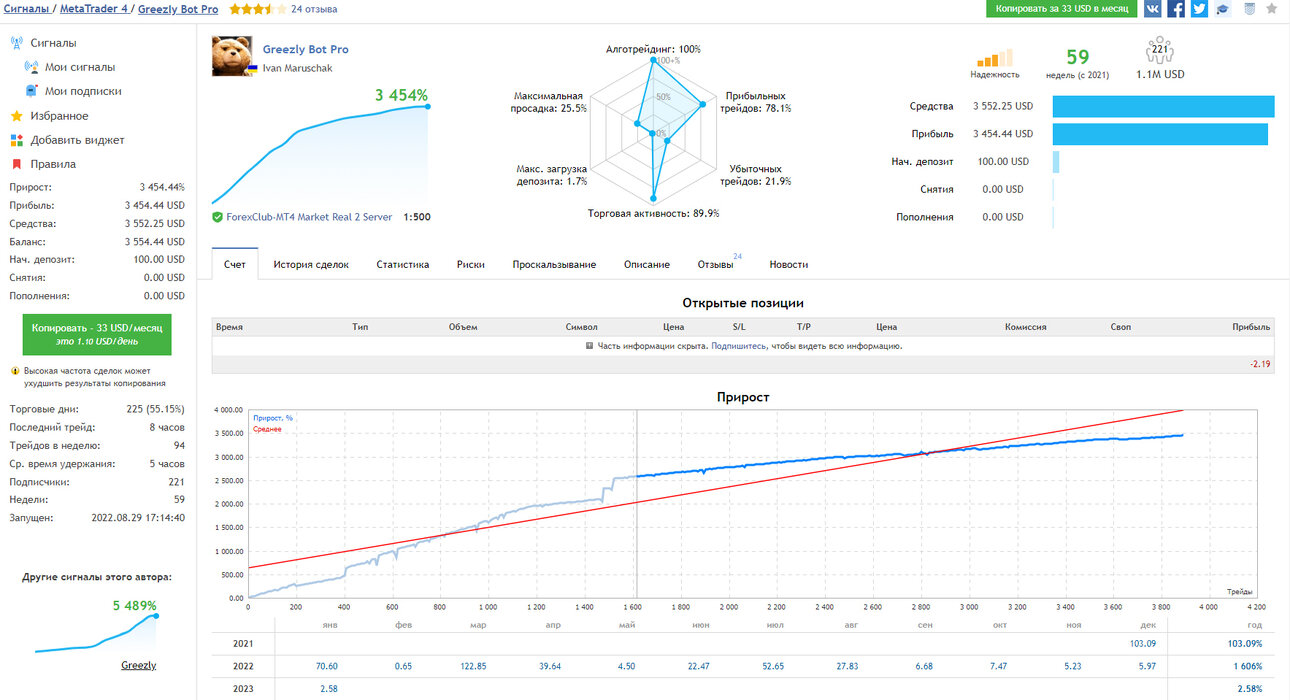Click the Своп column header
This screenshot has width=1290, height=700.
tap(1121, 327)
